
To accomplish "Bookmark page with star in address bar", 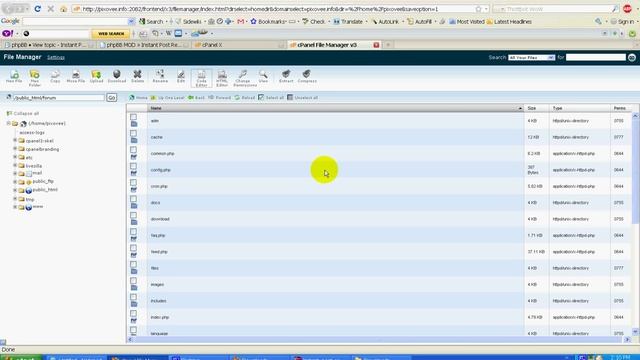I will click(478, 9).
